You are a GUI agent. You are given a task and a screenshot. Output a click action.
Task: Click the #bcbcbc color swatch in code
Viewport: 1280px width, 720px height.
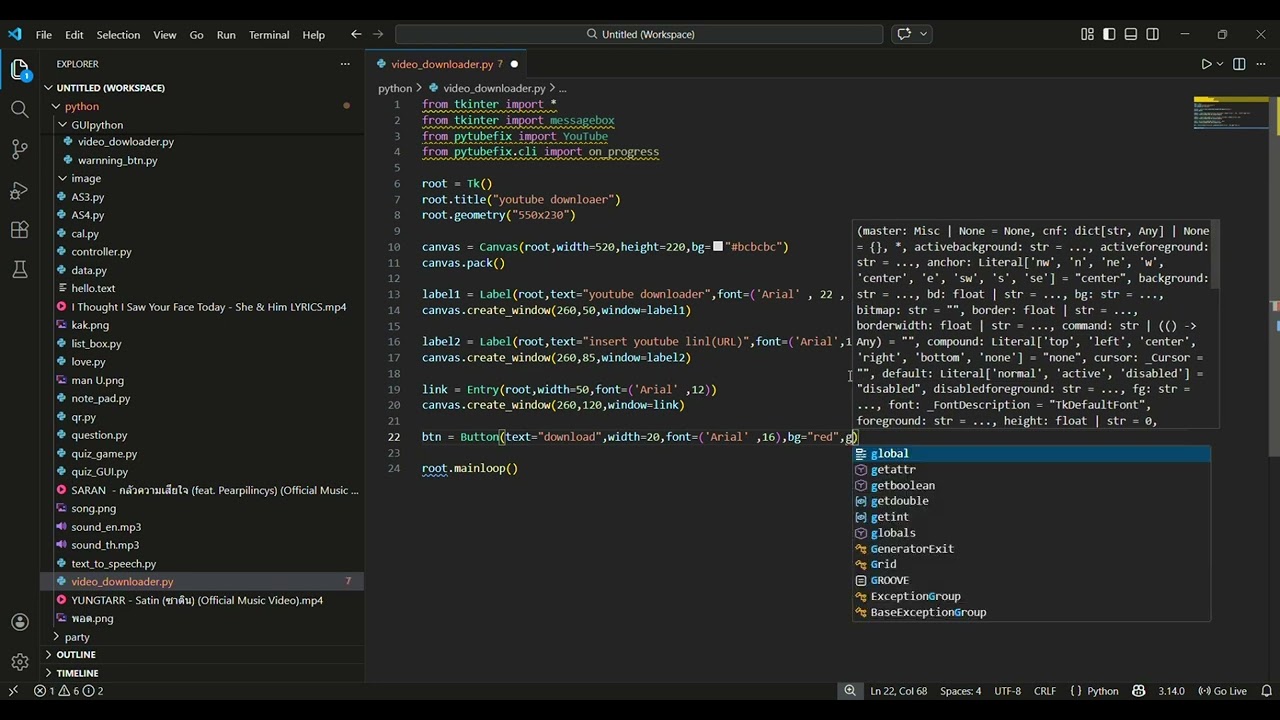(x=718, y=246)
